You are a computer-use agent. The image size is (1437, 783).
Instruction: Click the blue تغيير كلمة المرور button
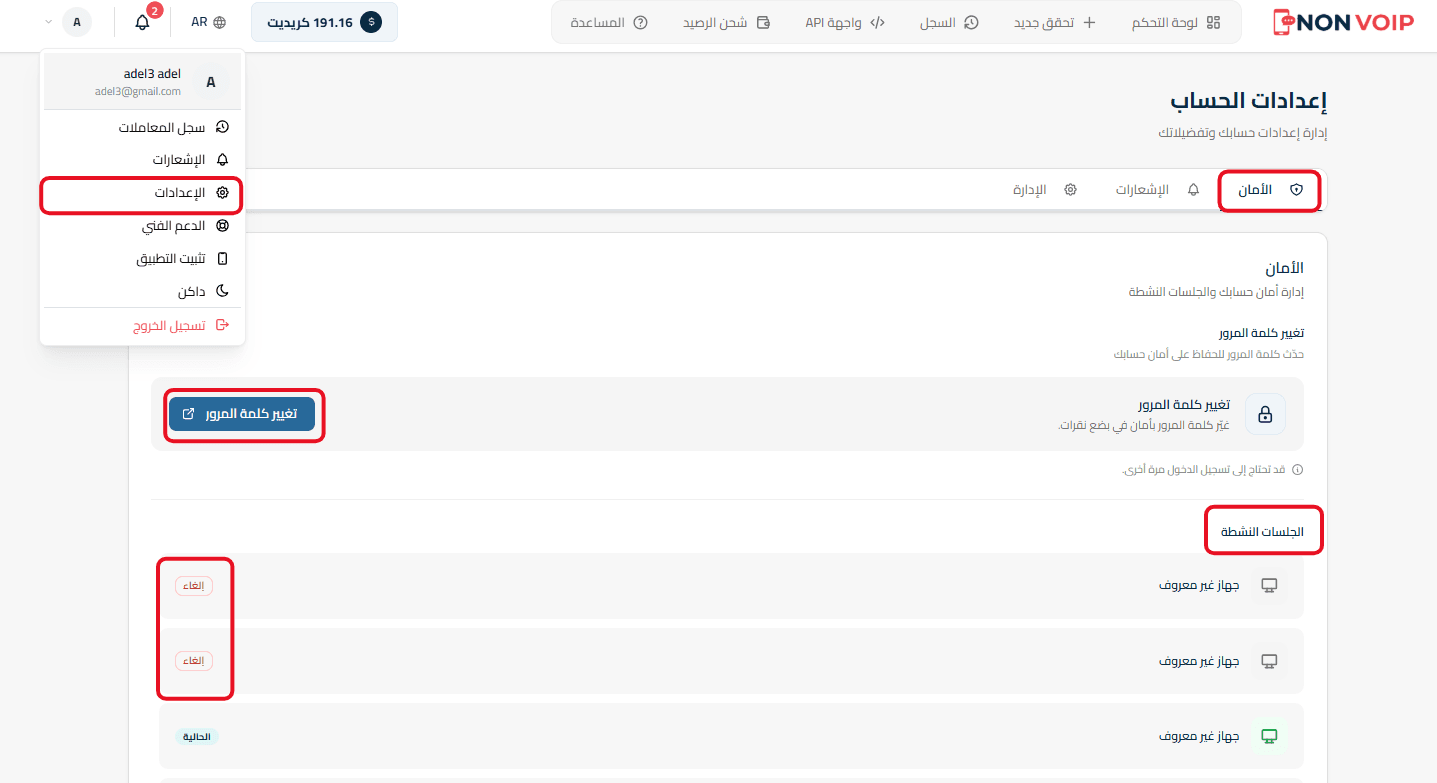tap(242, 414)
